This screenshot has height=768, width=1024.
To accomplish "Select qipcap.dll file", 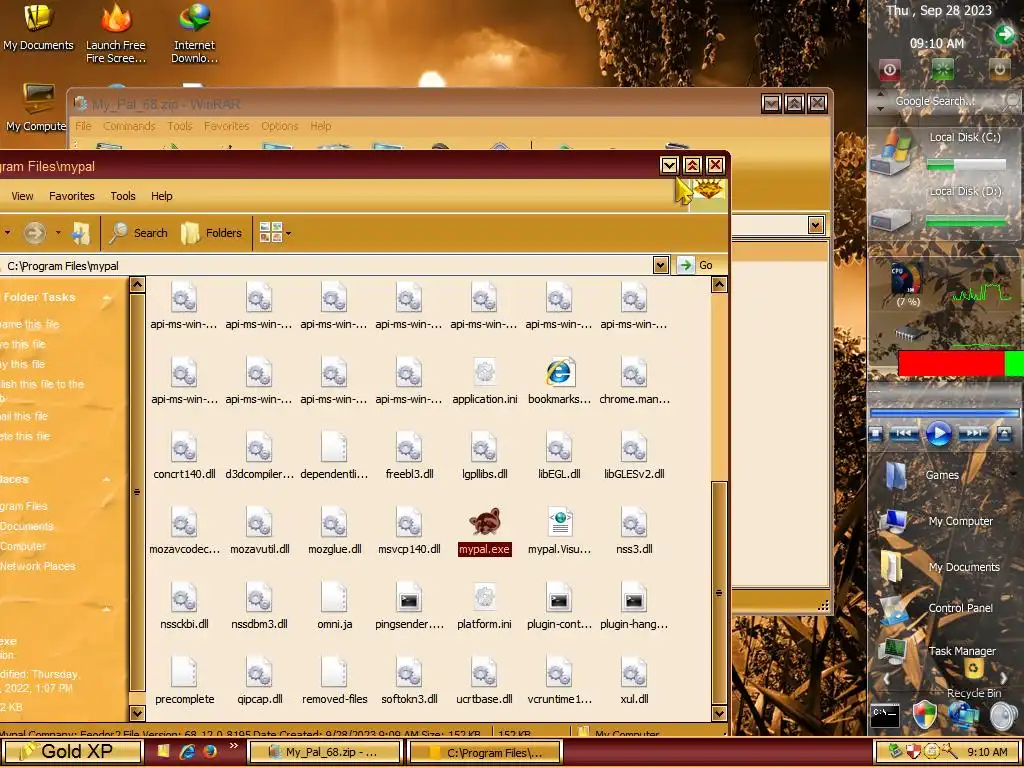I will coord(259,682).
